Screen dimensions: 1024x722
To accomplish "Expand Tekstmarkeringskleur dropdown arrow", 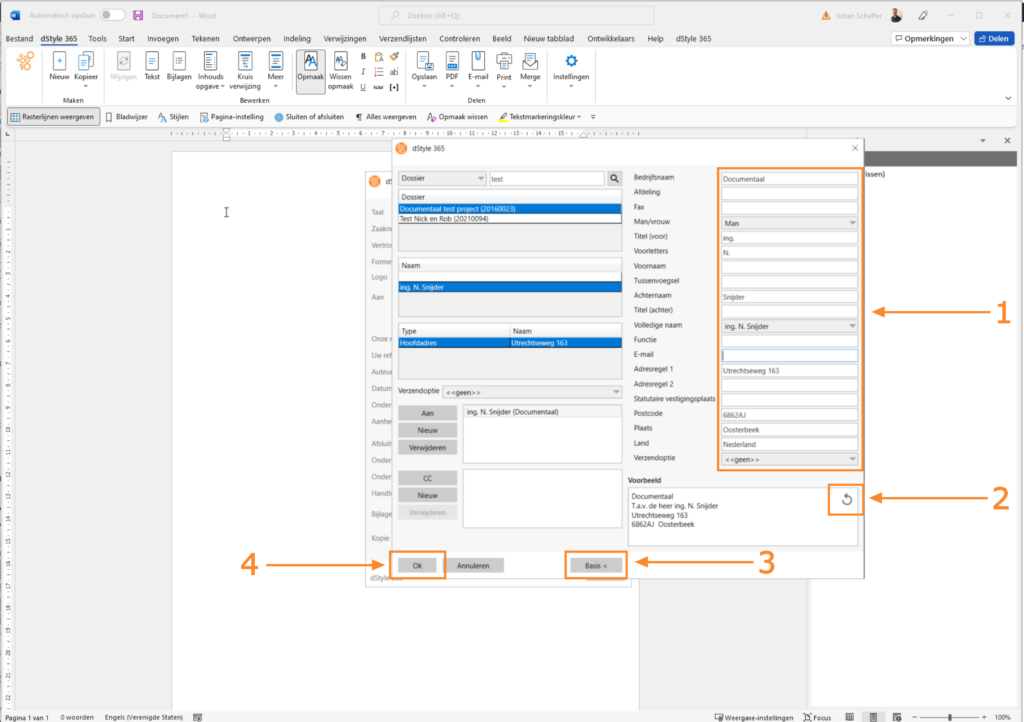I will click(x=579, y=118).
